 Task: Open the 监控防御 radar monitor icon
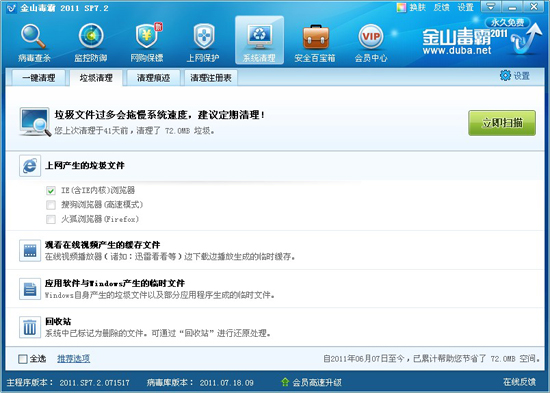click(91, 36)
